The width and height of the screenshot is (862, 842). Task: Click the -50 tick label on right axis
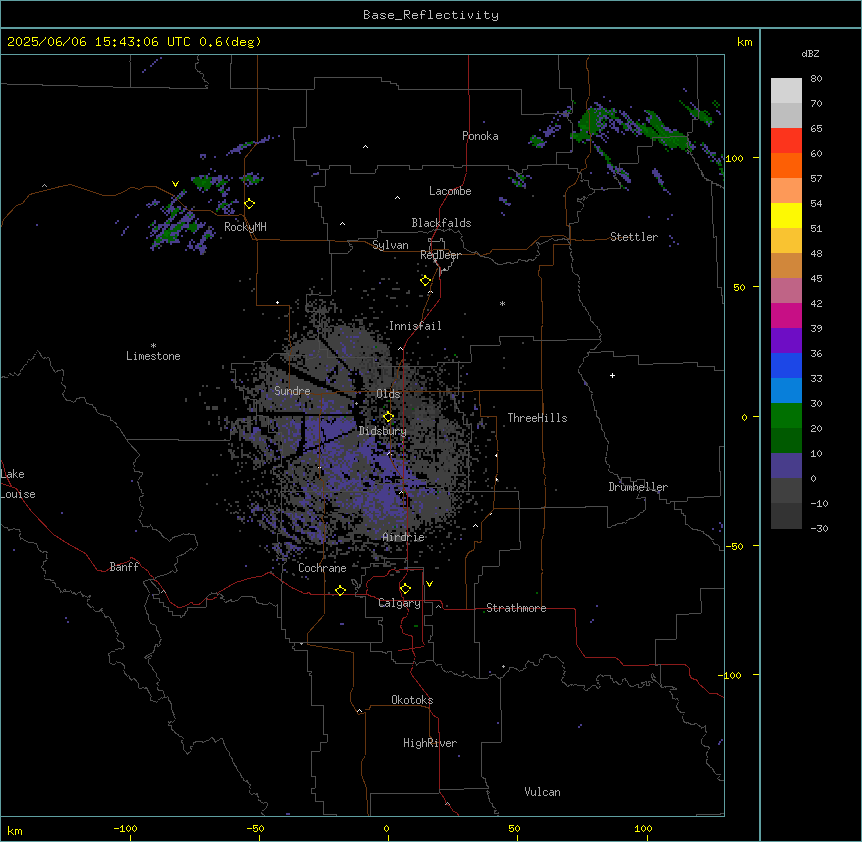734,546
